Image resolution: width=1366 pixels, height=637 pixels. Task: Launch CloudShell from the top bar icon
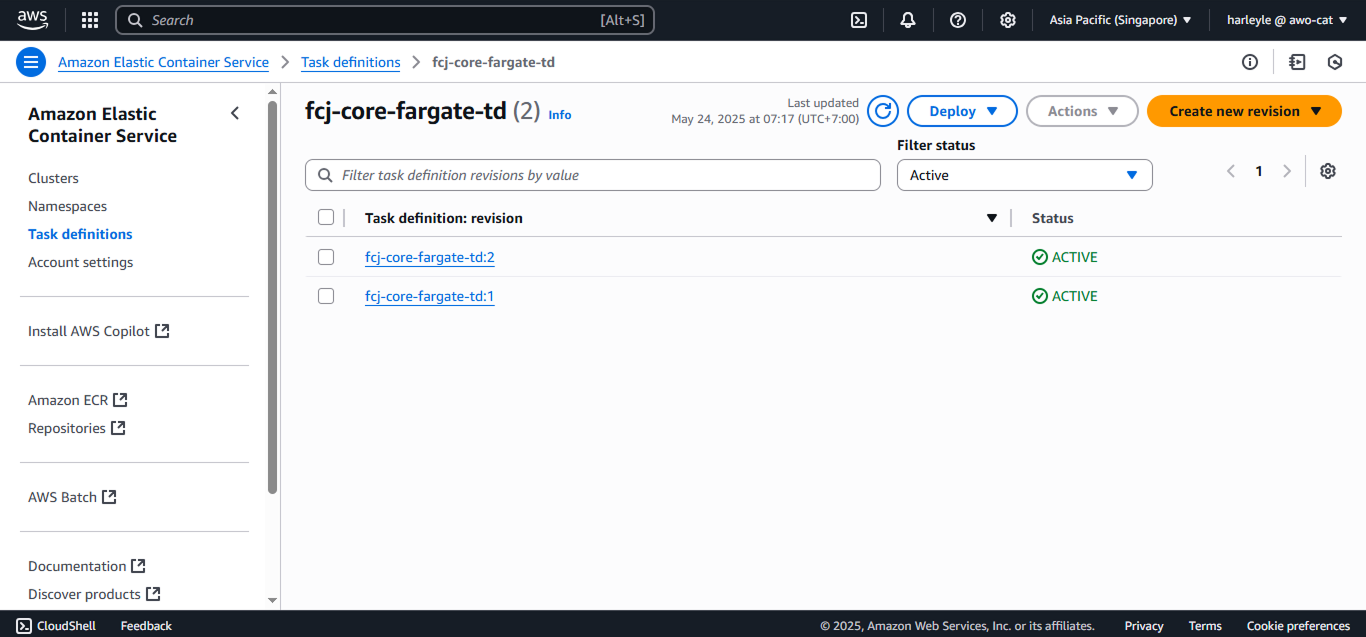click(859, 20)
